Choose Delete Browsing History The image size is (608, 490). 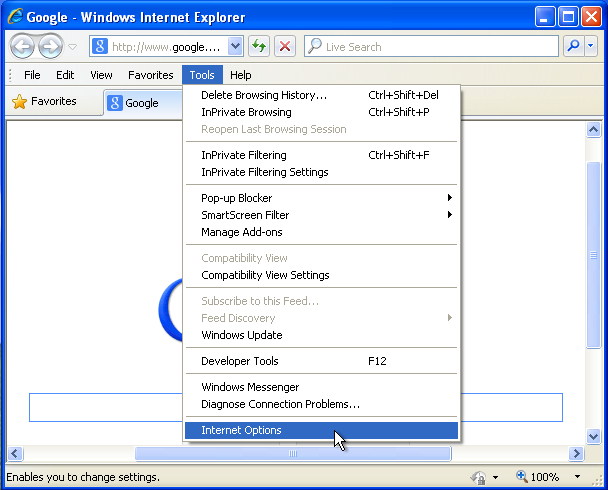pos(321,95)
